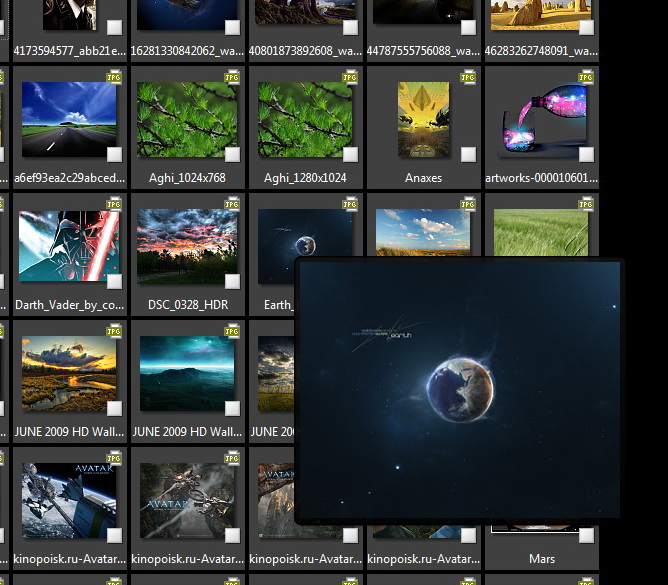Click JPG badge on Aghi_1024x768 thumbnail

click(x=232, y=77)
